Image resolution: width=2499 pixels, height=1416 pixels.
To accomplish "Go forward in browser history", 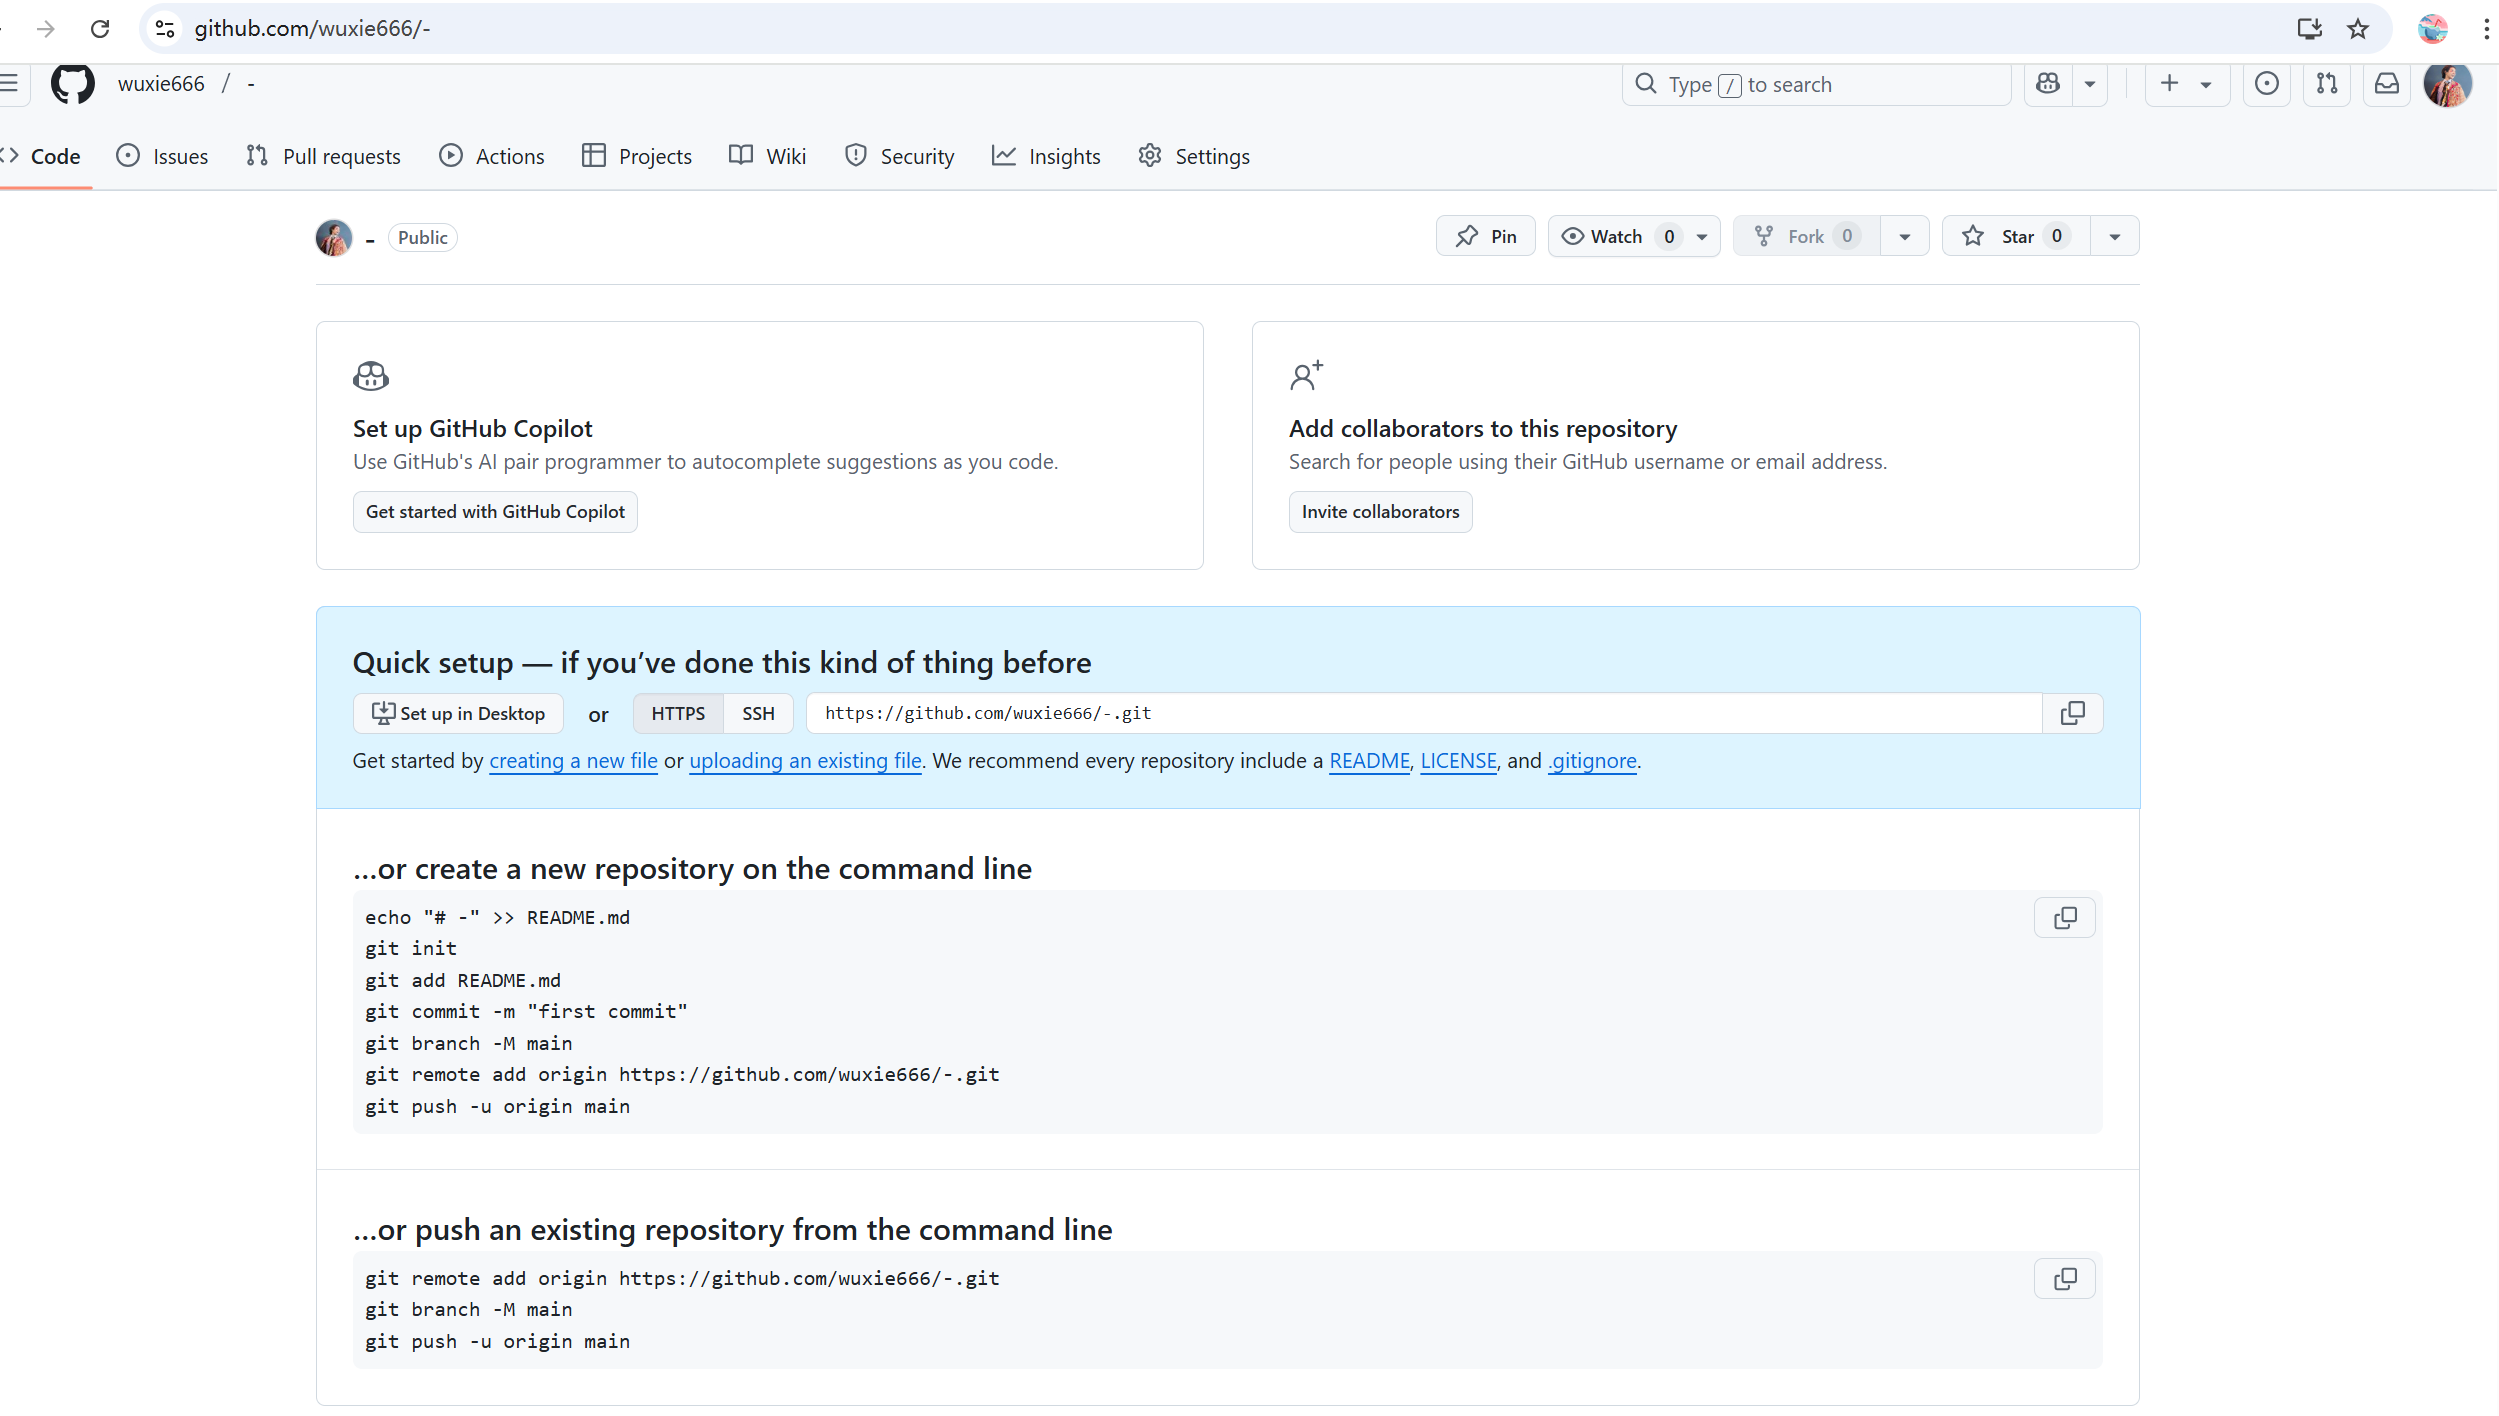I will [46, 29].
